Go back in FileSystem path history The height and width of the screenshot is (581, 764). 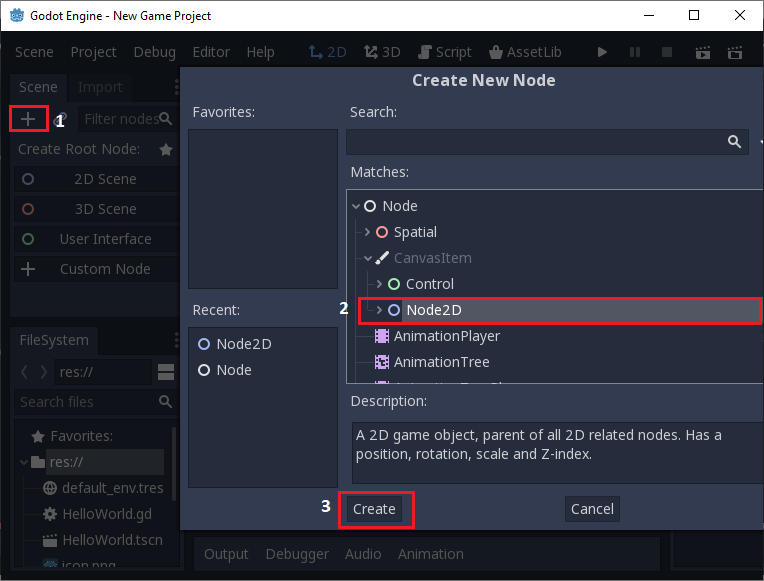24,372
